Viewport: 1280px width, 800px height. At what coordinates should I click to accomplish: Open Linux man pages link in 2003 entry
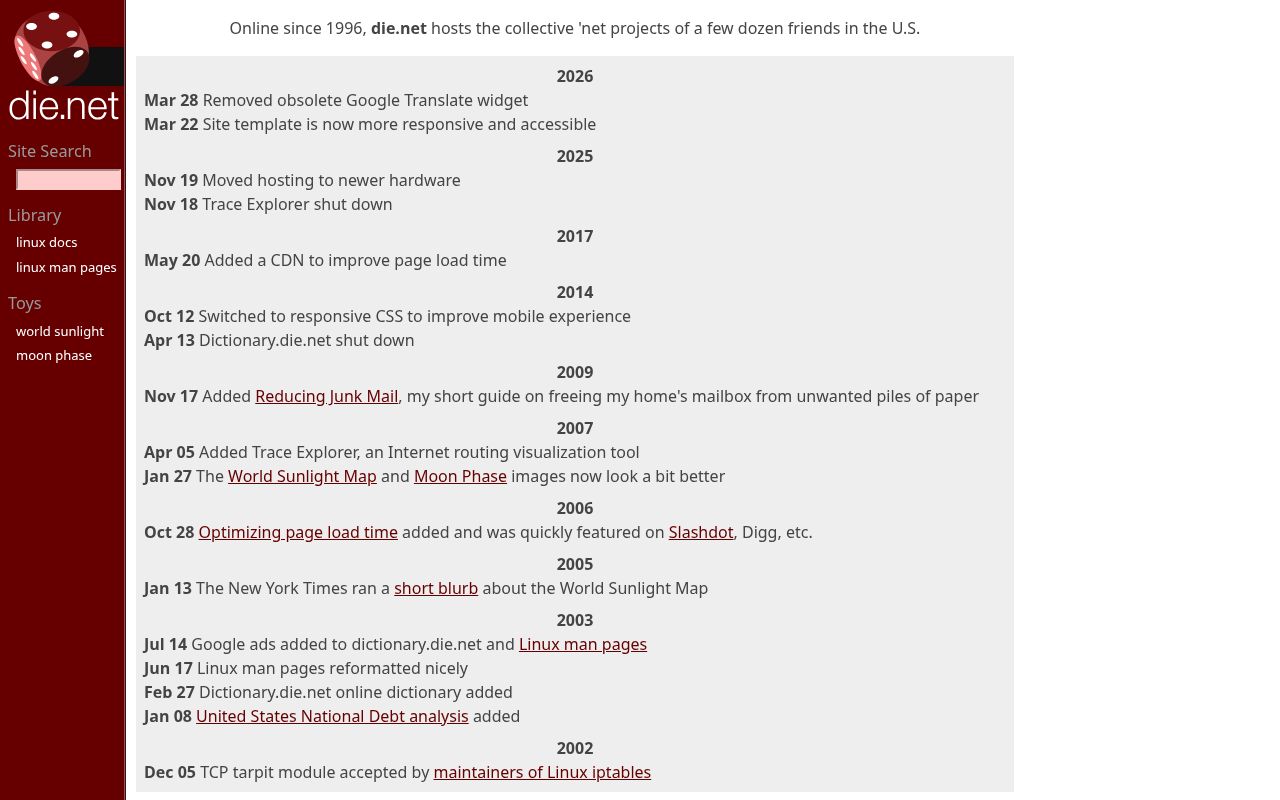(583, 644)
